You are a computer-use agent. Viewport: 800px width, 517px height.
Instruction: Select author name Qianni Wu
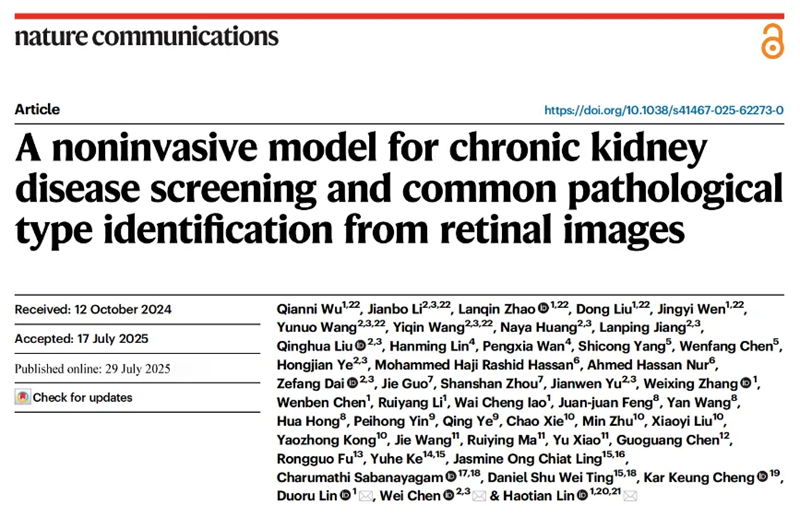(309, 309)
